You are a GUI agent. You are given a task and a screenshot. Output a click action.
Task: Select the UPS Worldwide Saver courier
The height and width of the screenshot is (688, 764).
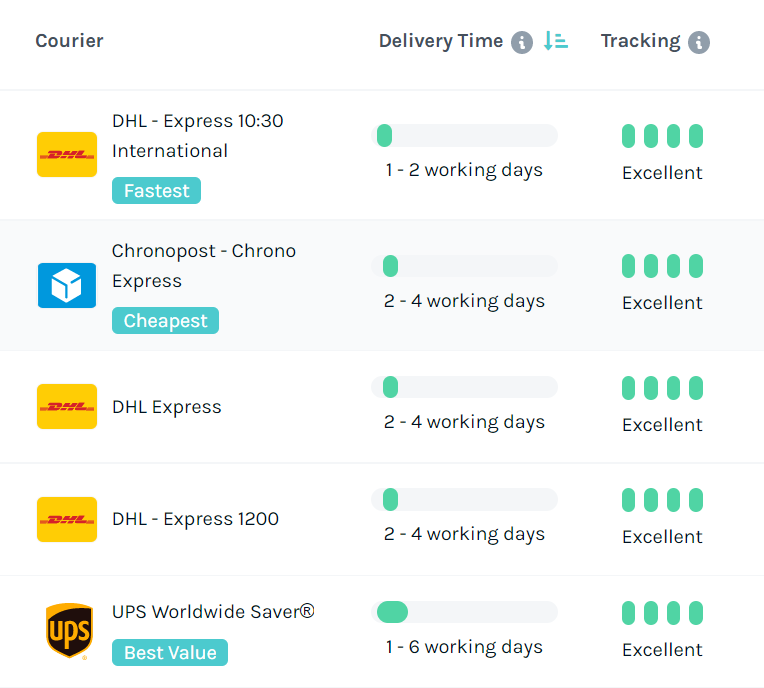[x=213, y=611]
